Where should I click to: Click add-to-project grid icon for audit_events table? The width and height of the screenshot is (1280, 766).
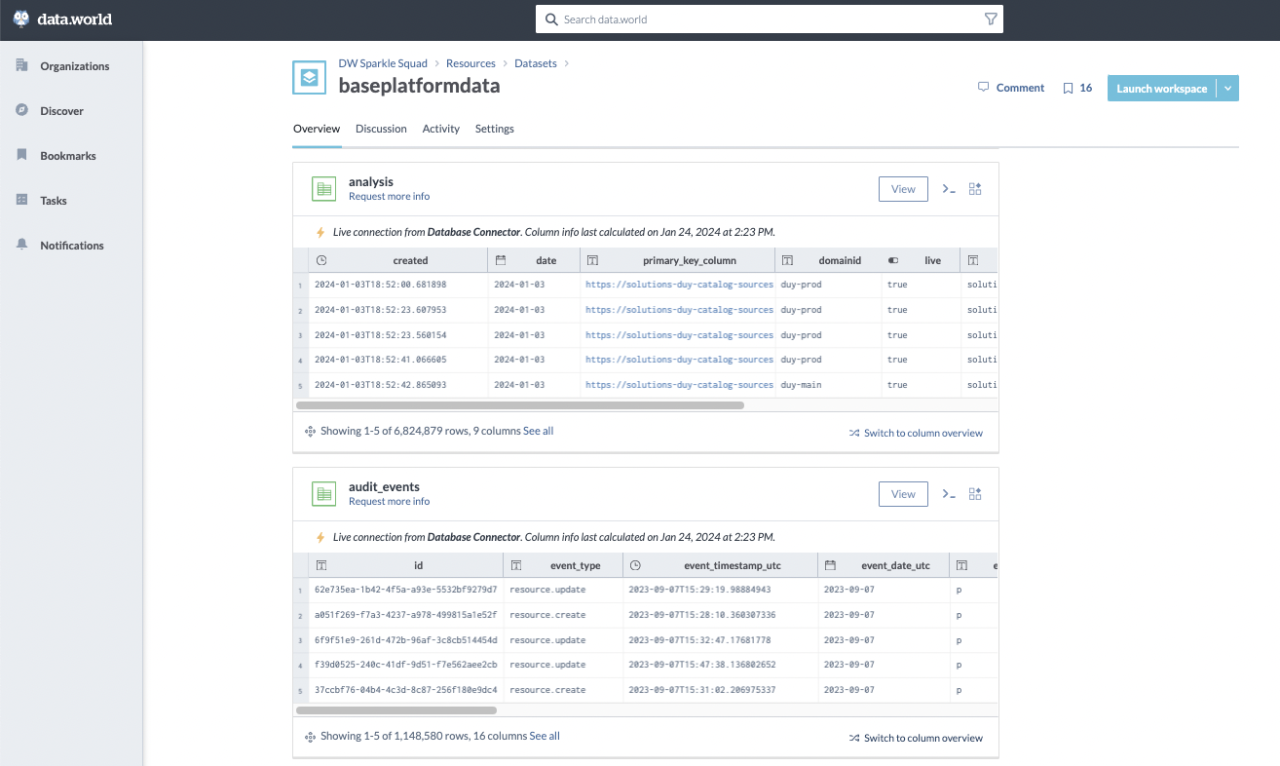[975, 494]
